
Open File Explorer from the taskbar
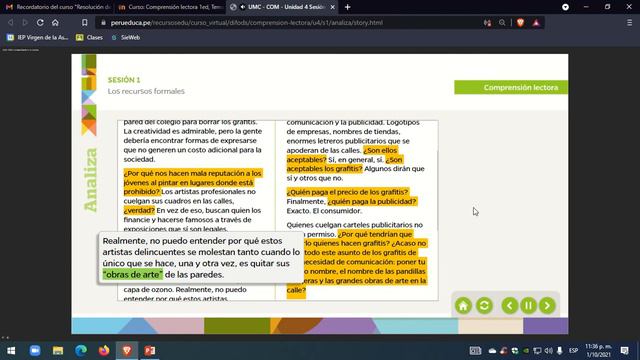(58, 351)
